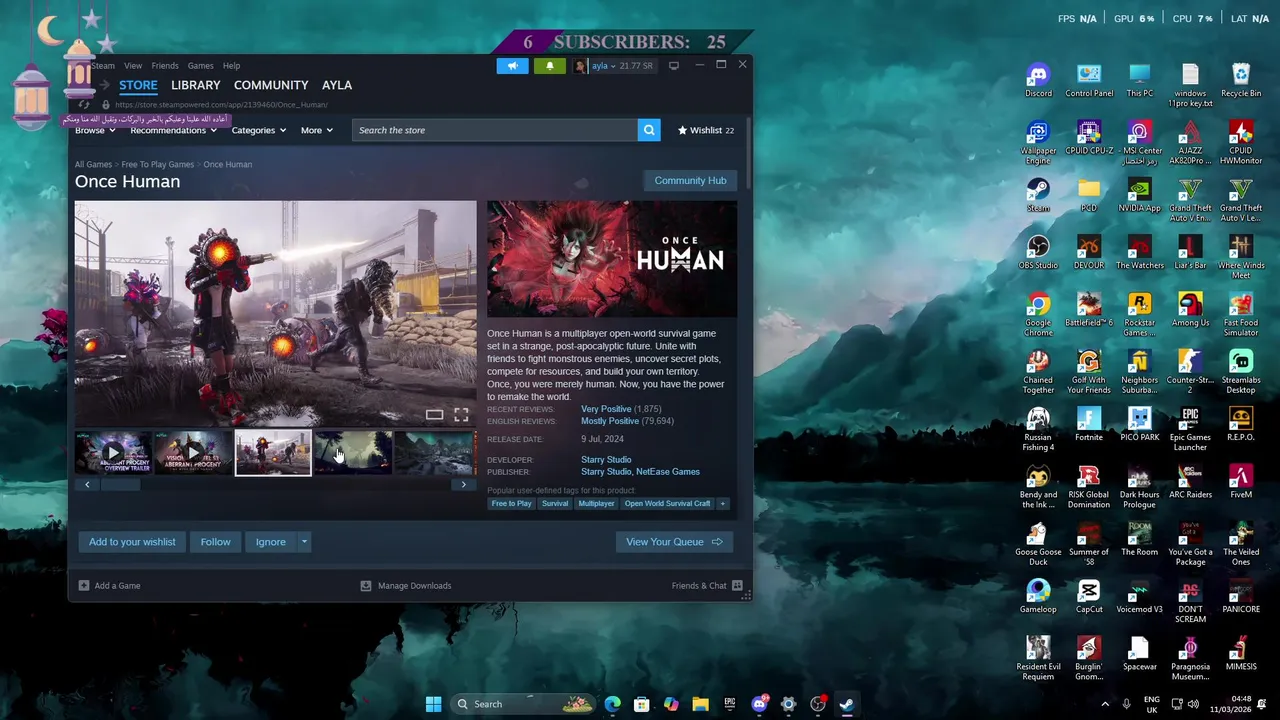The width and height of the screenshot is (1280, 720).
Task: Switch to the COMMUNITY tab
Action: 271,85
